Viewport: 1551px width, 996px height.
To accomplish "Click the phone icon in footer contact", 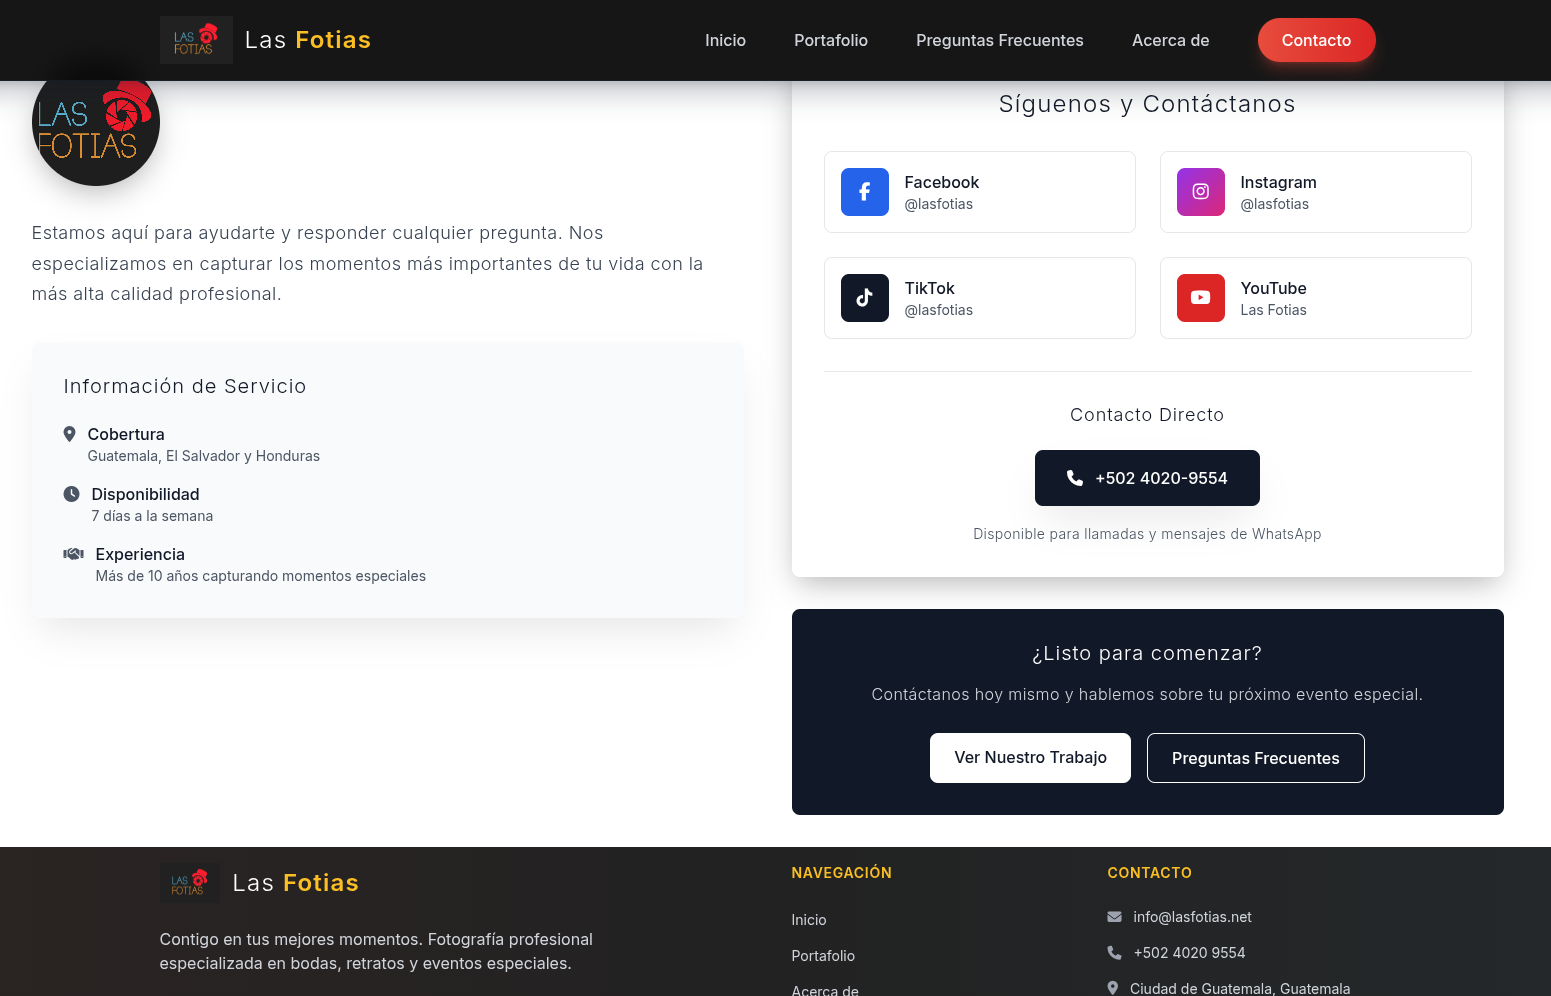I will pos(1114,953).
